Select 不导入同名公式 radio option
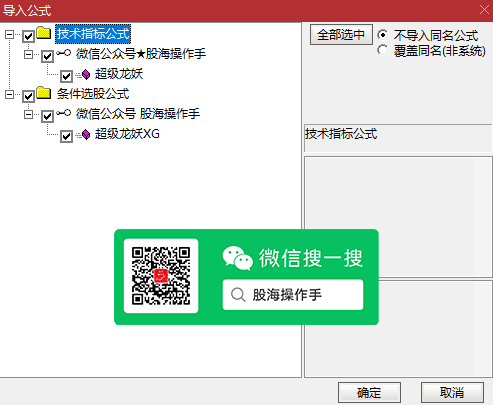 [382, 35]
